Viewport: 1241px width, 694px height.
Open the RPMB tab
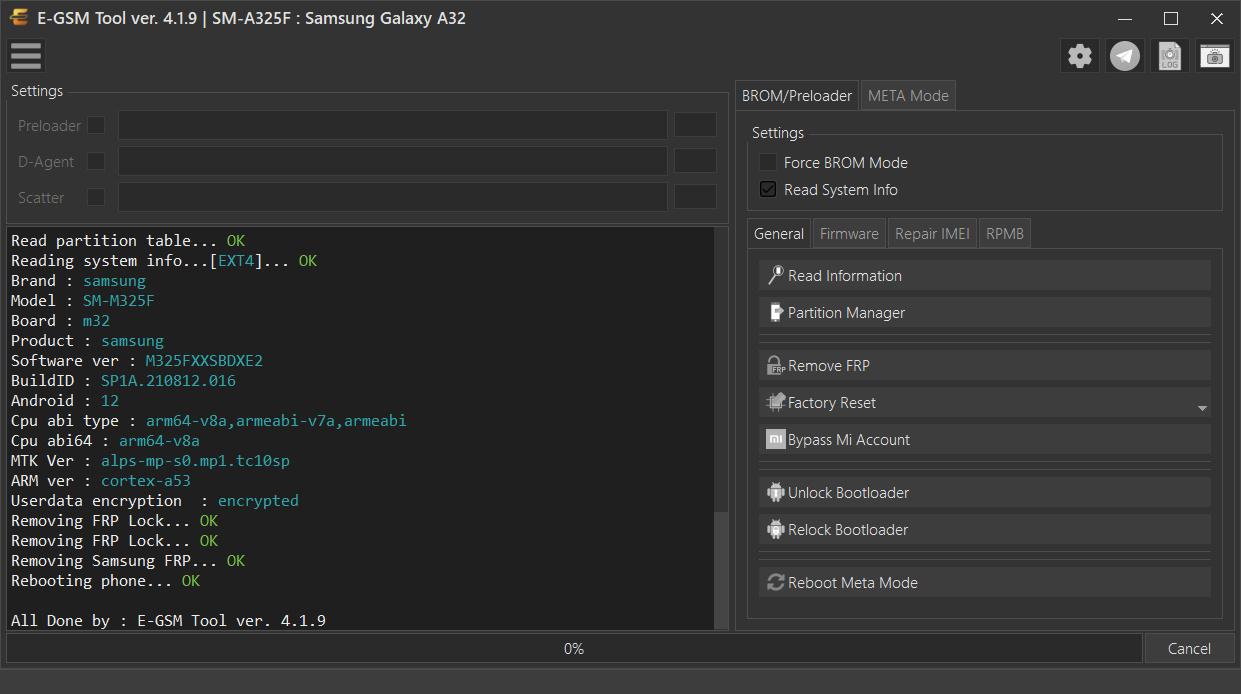pos(1005,234)
